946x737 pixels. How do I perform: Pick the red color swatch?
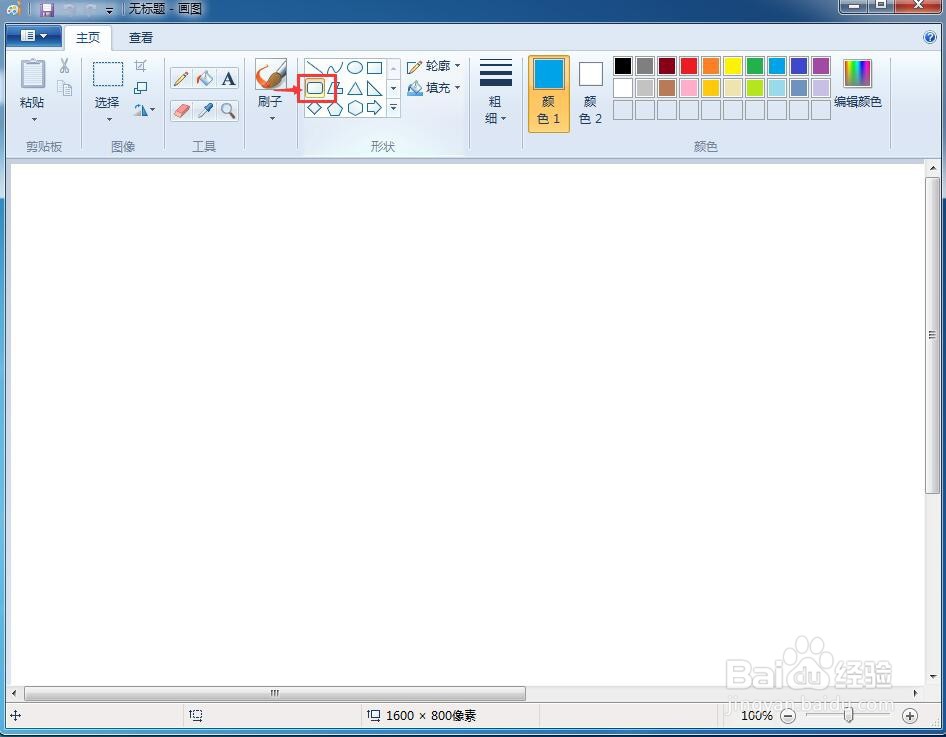click(689, 66)
